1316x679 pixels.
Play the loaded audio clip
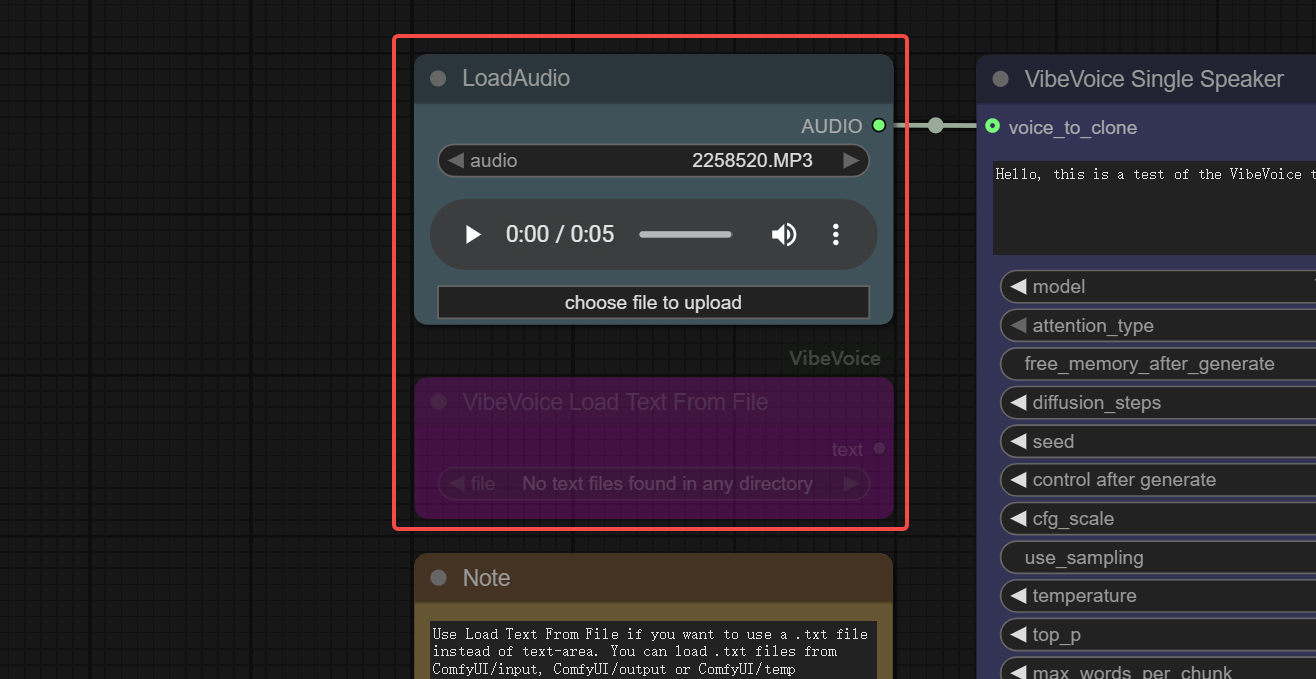point(473,234)
